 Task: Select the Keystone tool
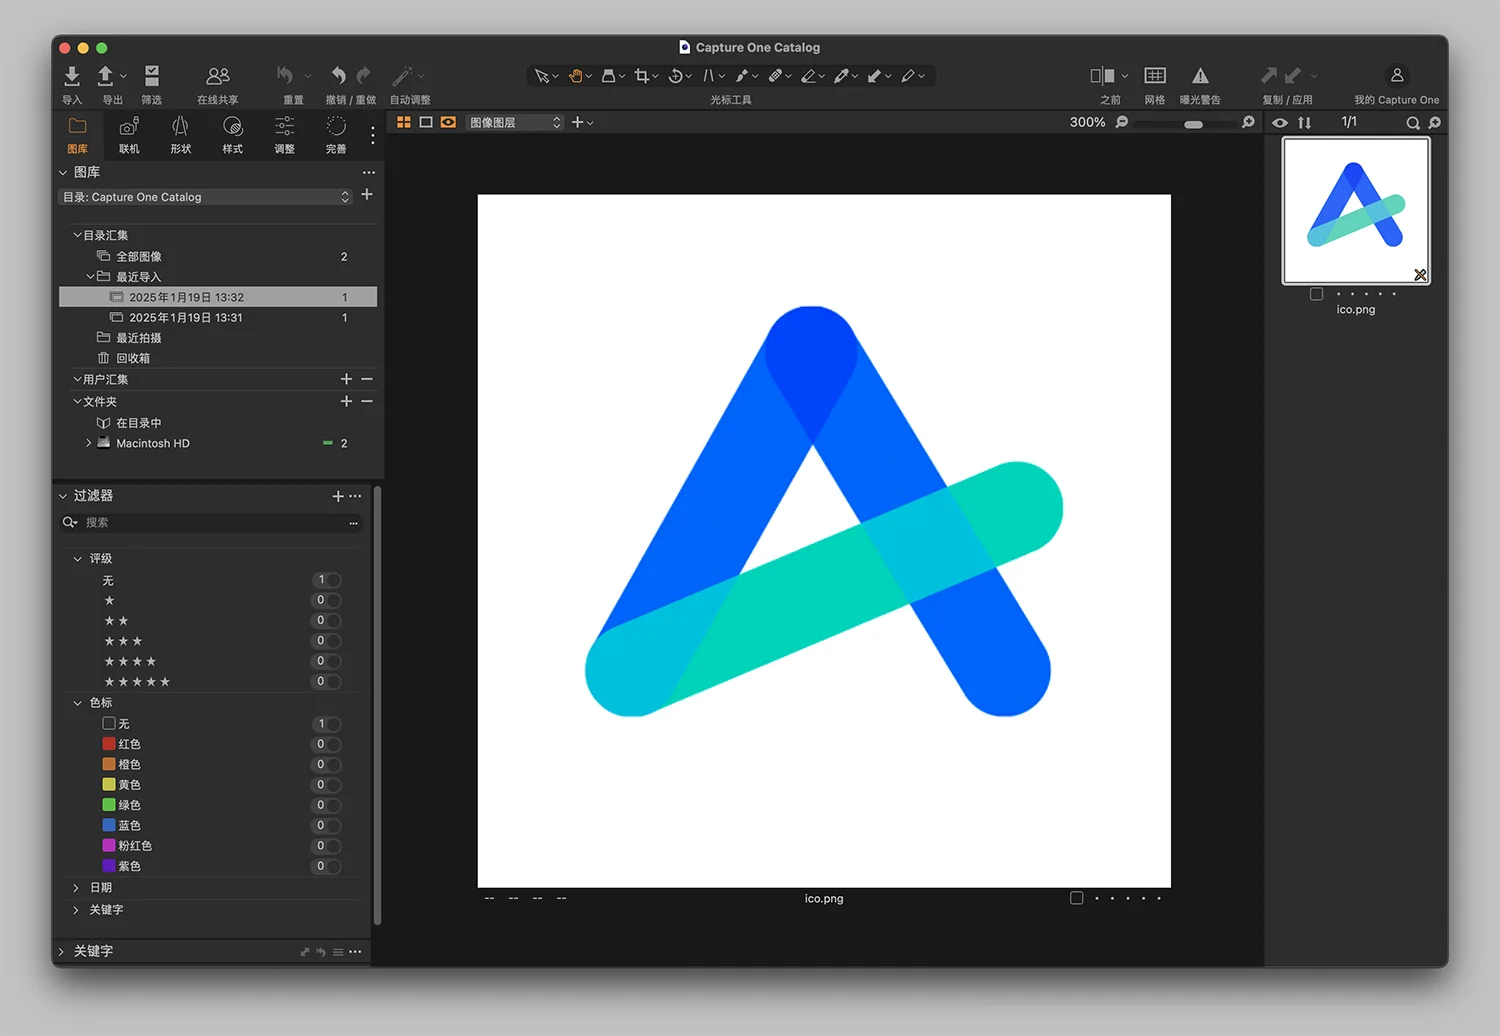coord(708,76)
